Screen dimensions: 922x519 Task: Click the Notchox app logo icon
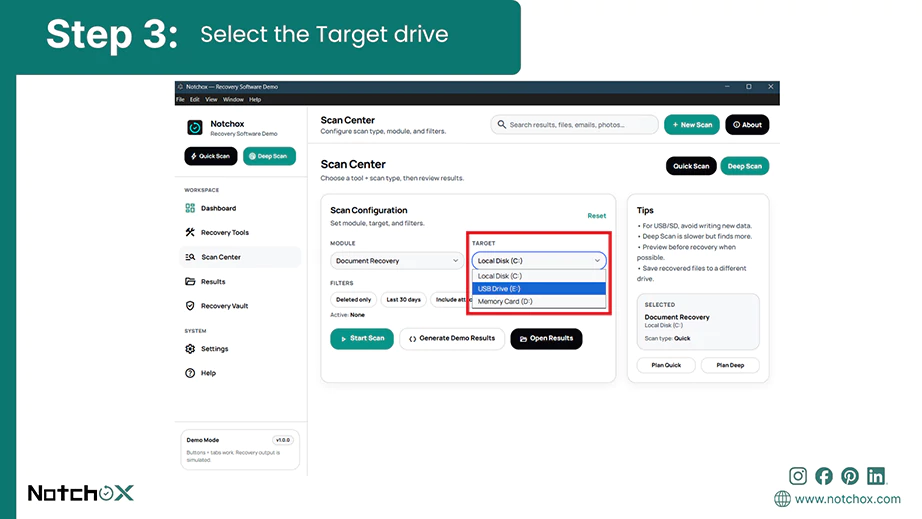point(195,127)
